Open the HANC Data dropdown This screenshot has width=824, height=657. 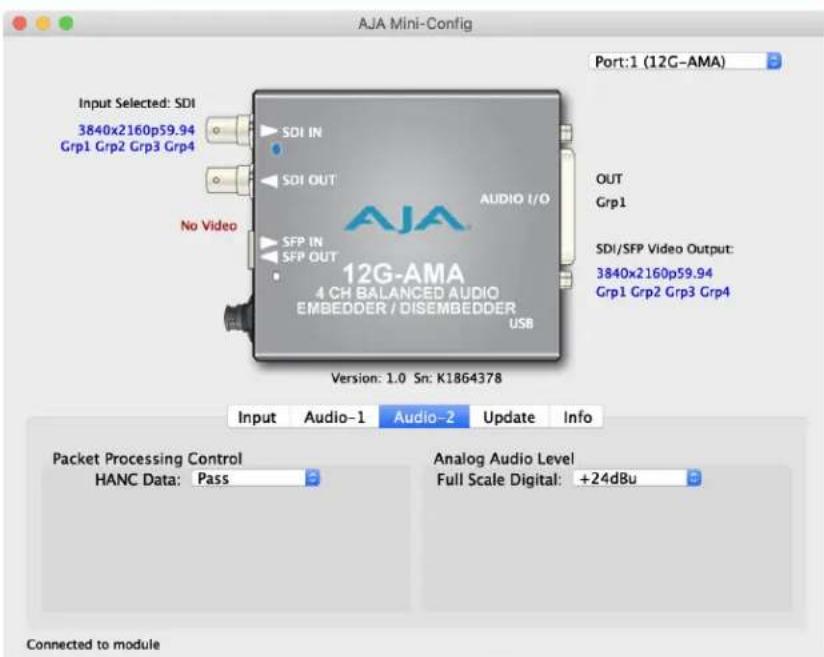(256, 478)
